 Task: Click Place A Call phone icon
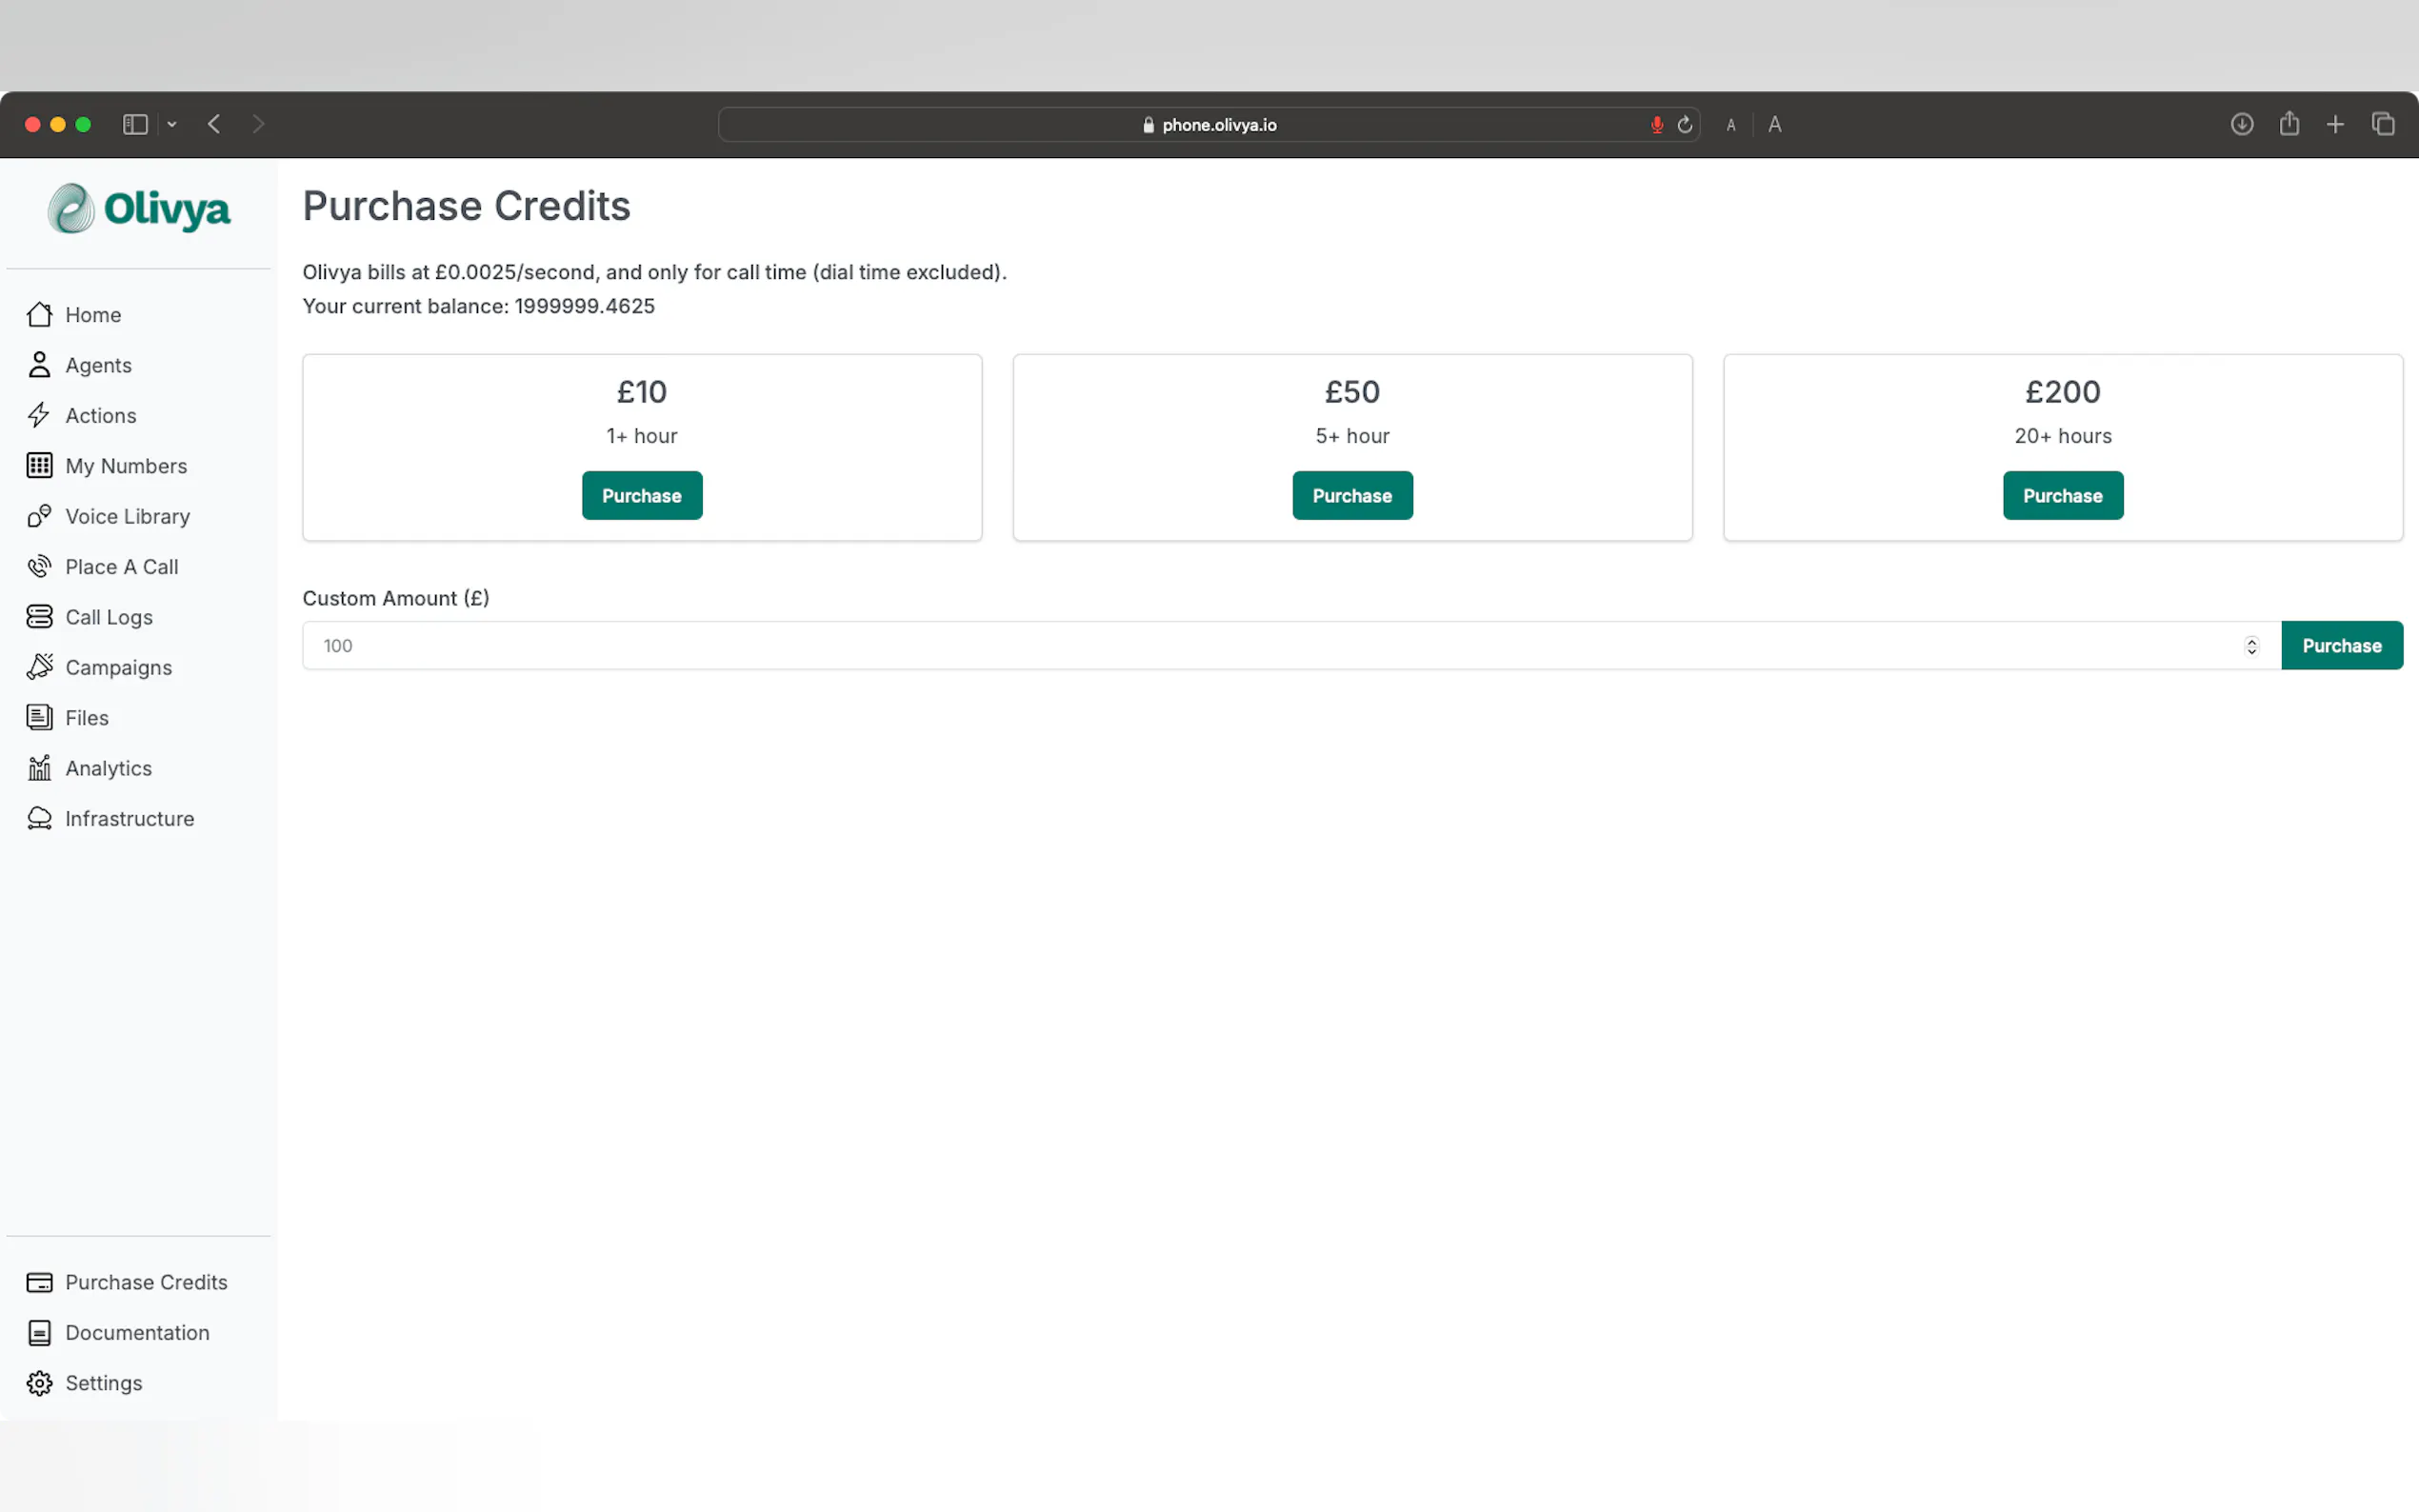point(39,567)
